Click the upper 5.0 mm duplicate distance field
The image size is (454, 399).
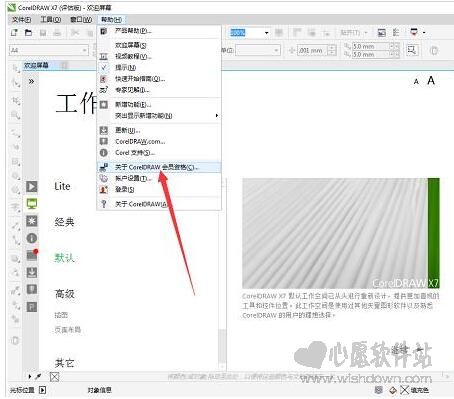(x=371, y=46)
